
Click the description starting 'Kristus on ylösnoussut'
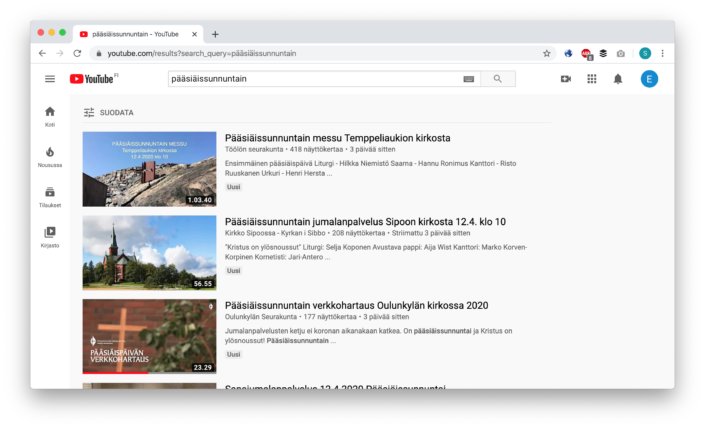tap(376, 252)
